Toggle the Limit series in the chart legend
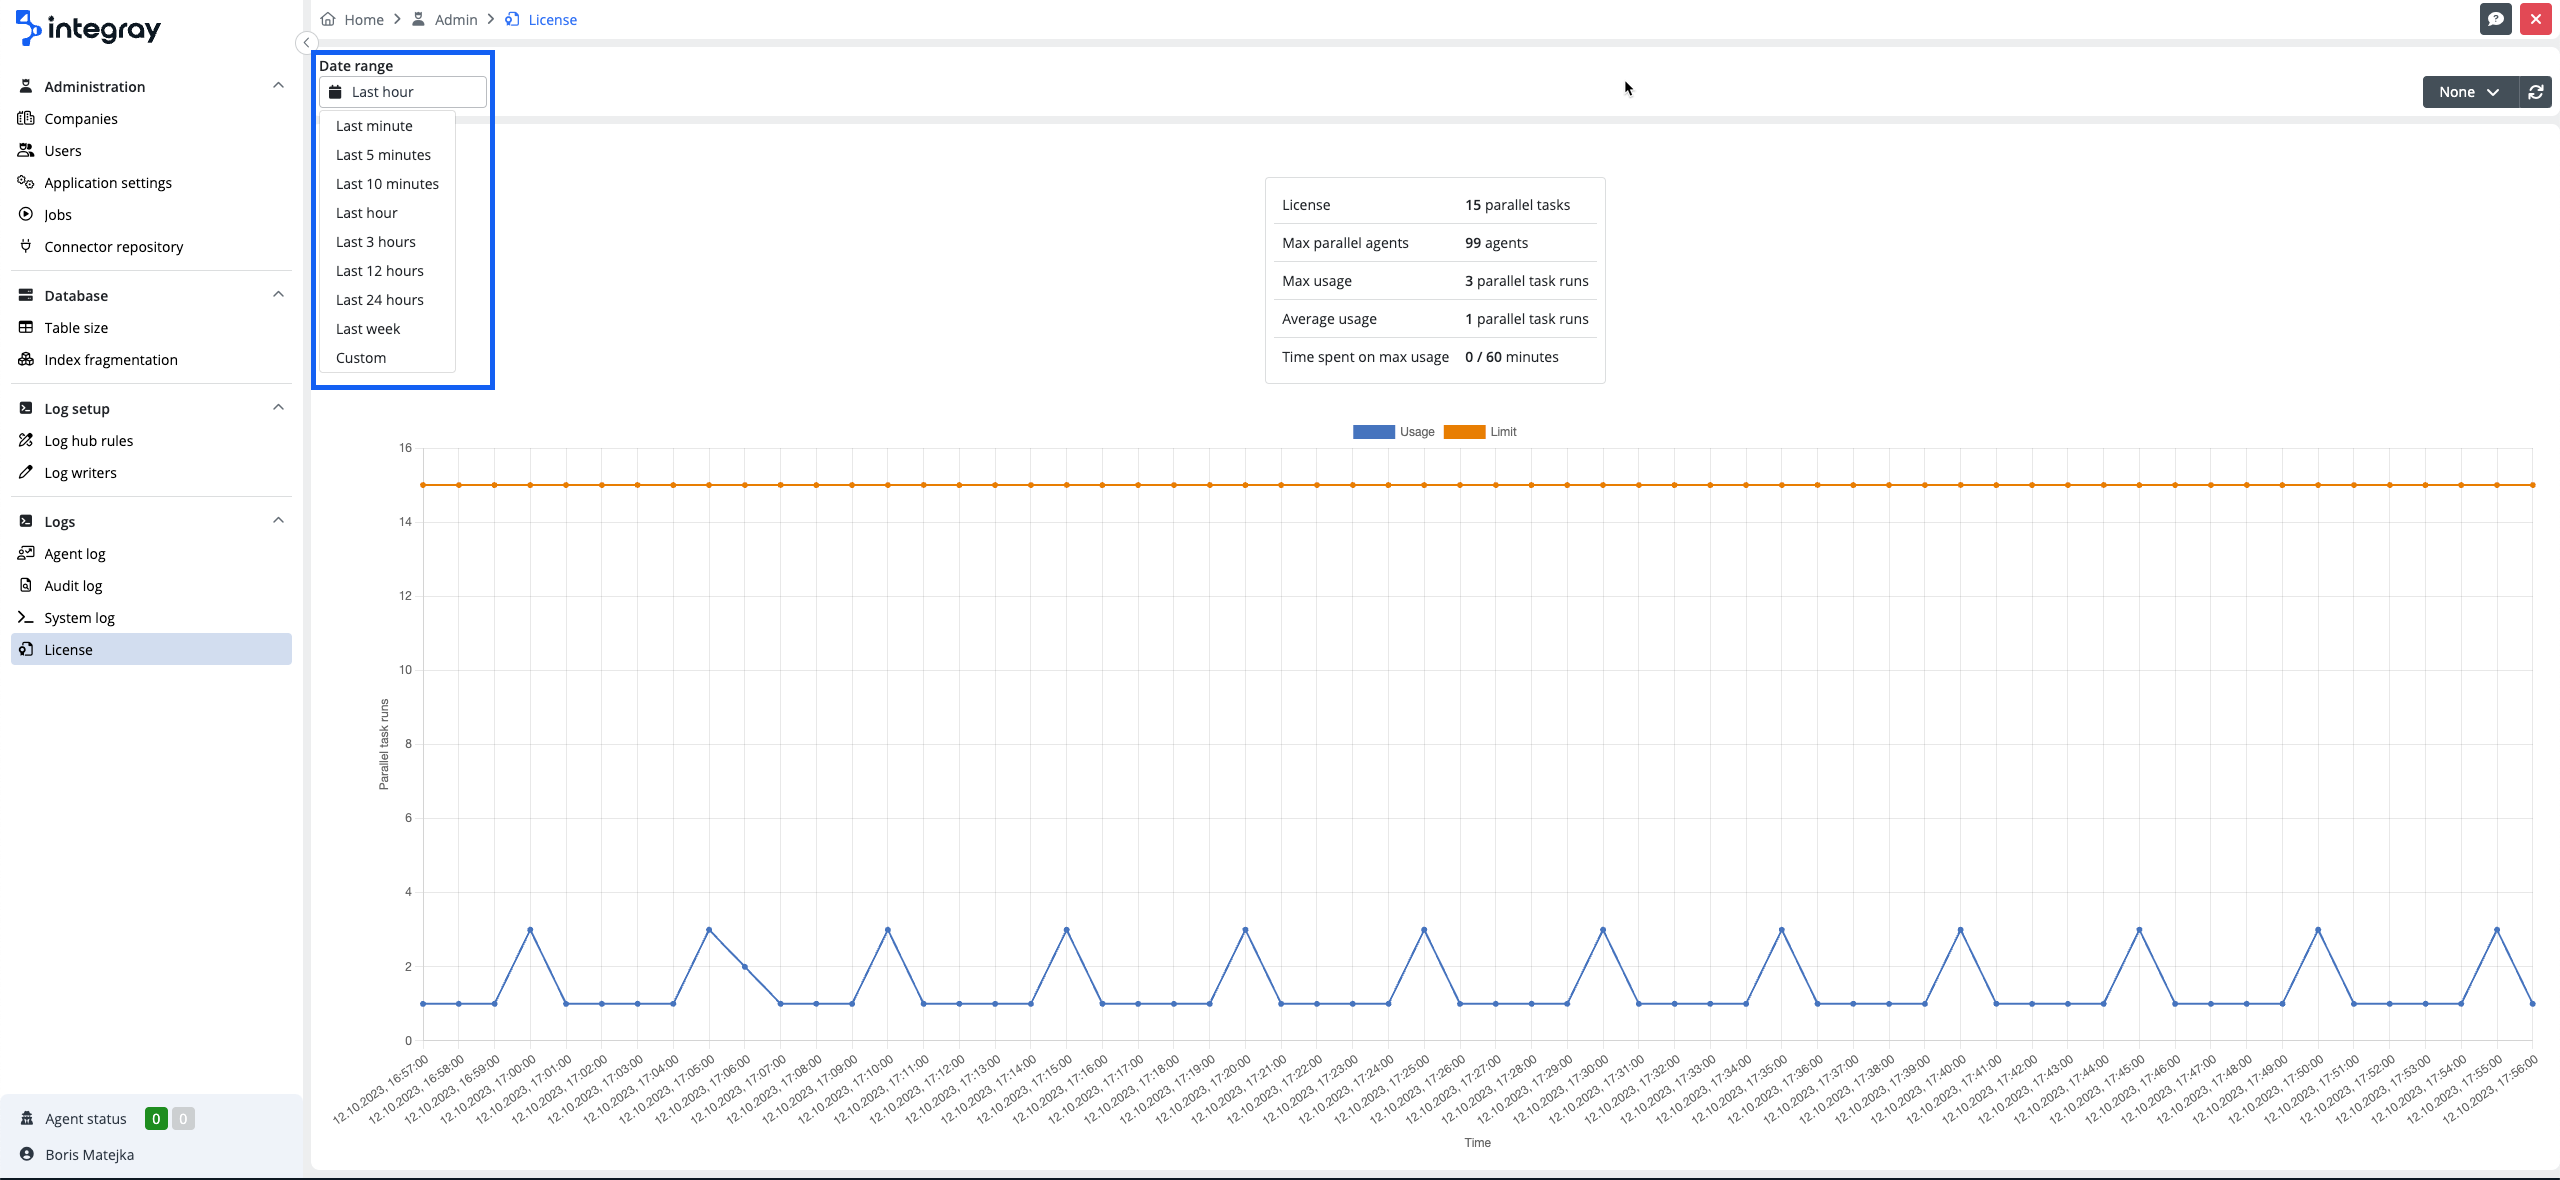The height and width of the screenshot is (1180, 2560). click(1502, 432)
